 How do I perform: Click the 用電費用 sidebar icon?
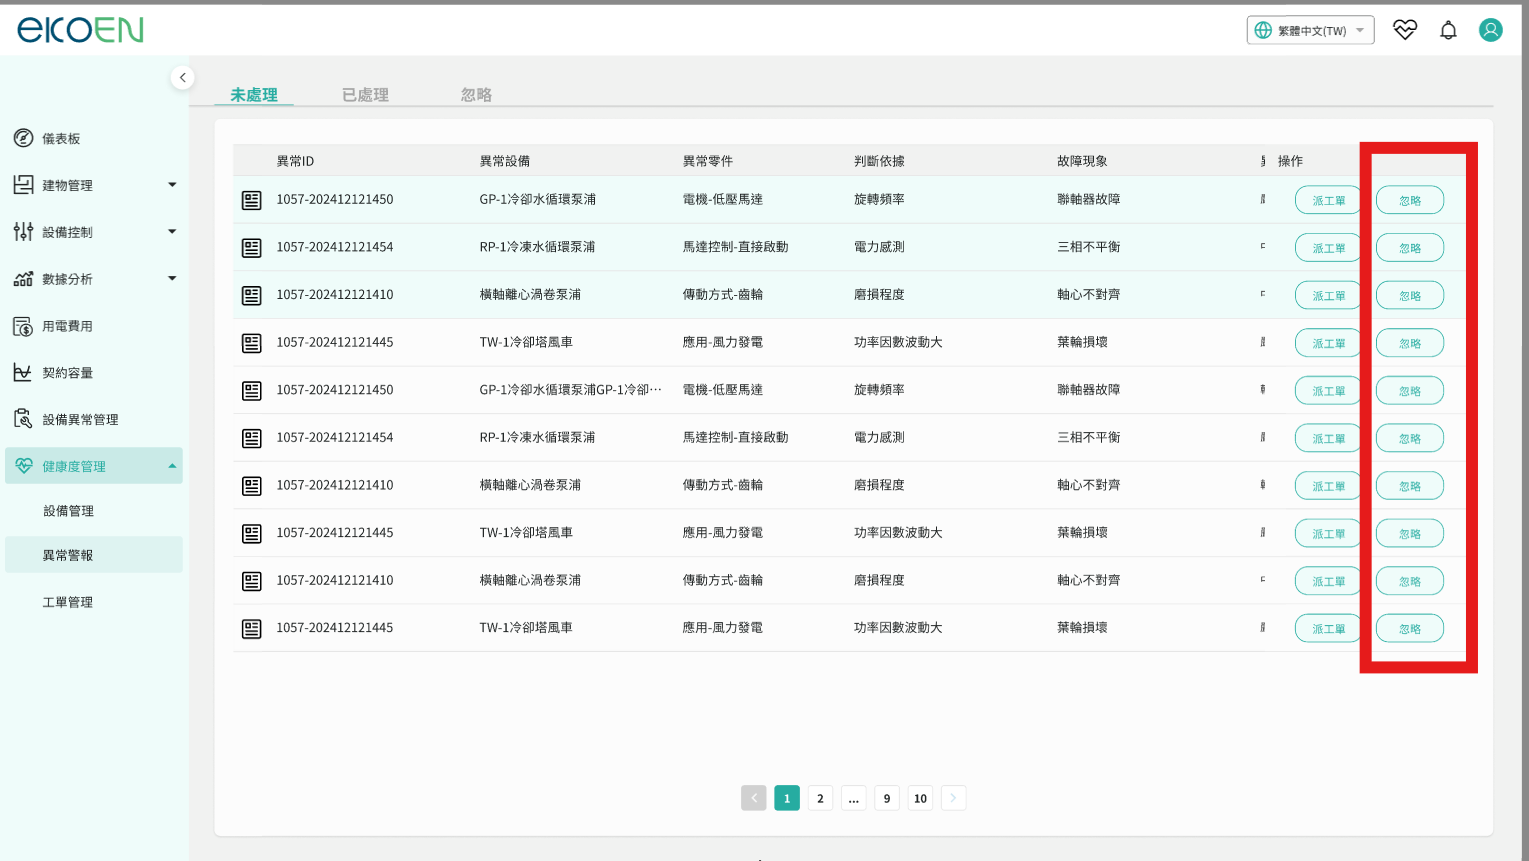(x=23, y=326)
